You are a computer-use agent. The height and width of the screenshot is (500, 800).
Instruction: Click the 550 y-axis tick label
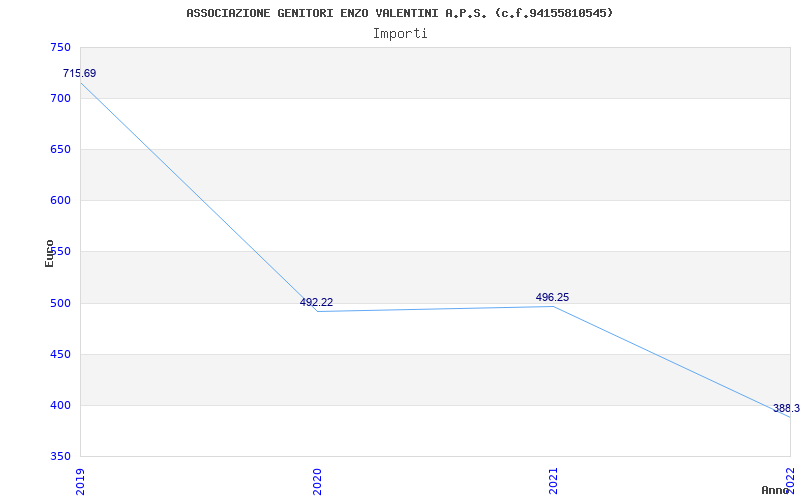pyautogui.click(x=60, y=252)
